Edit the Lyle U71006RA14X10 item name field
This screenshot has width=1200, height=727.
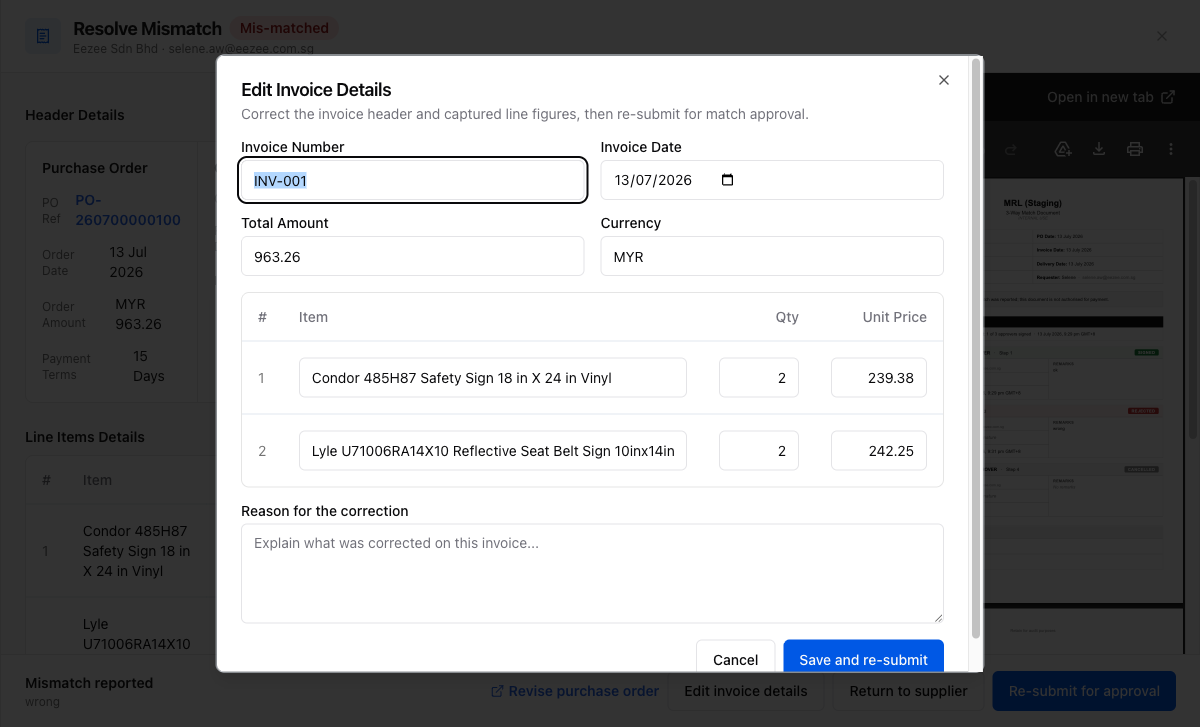coord(493,451)
